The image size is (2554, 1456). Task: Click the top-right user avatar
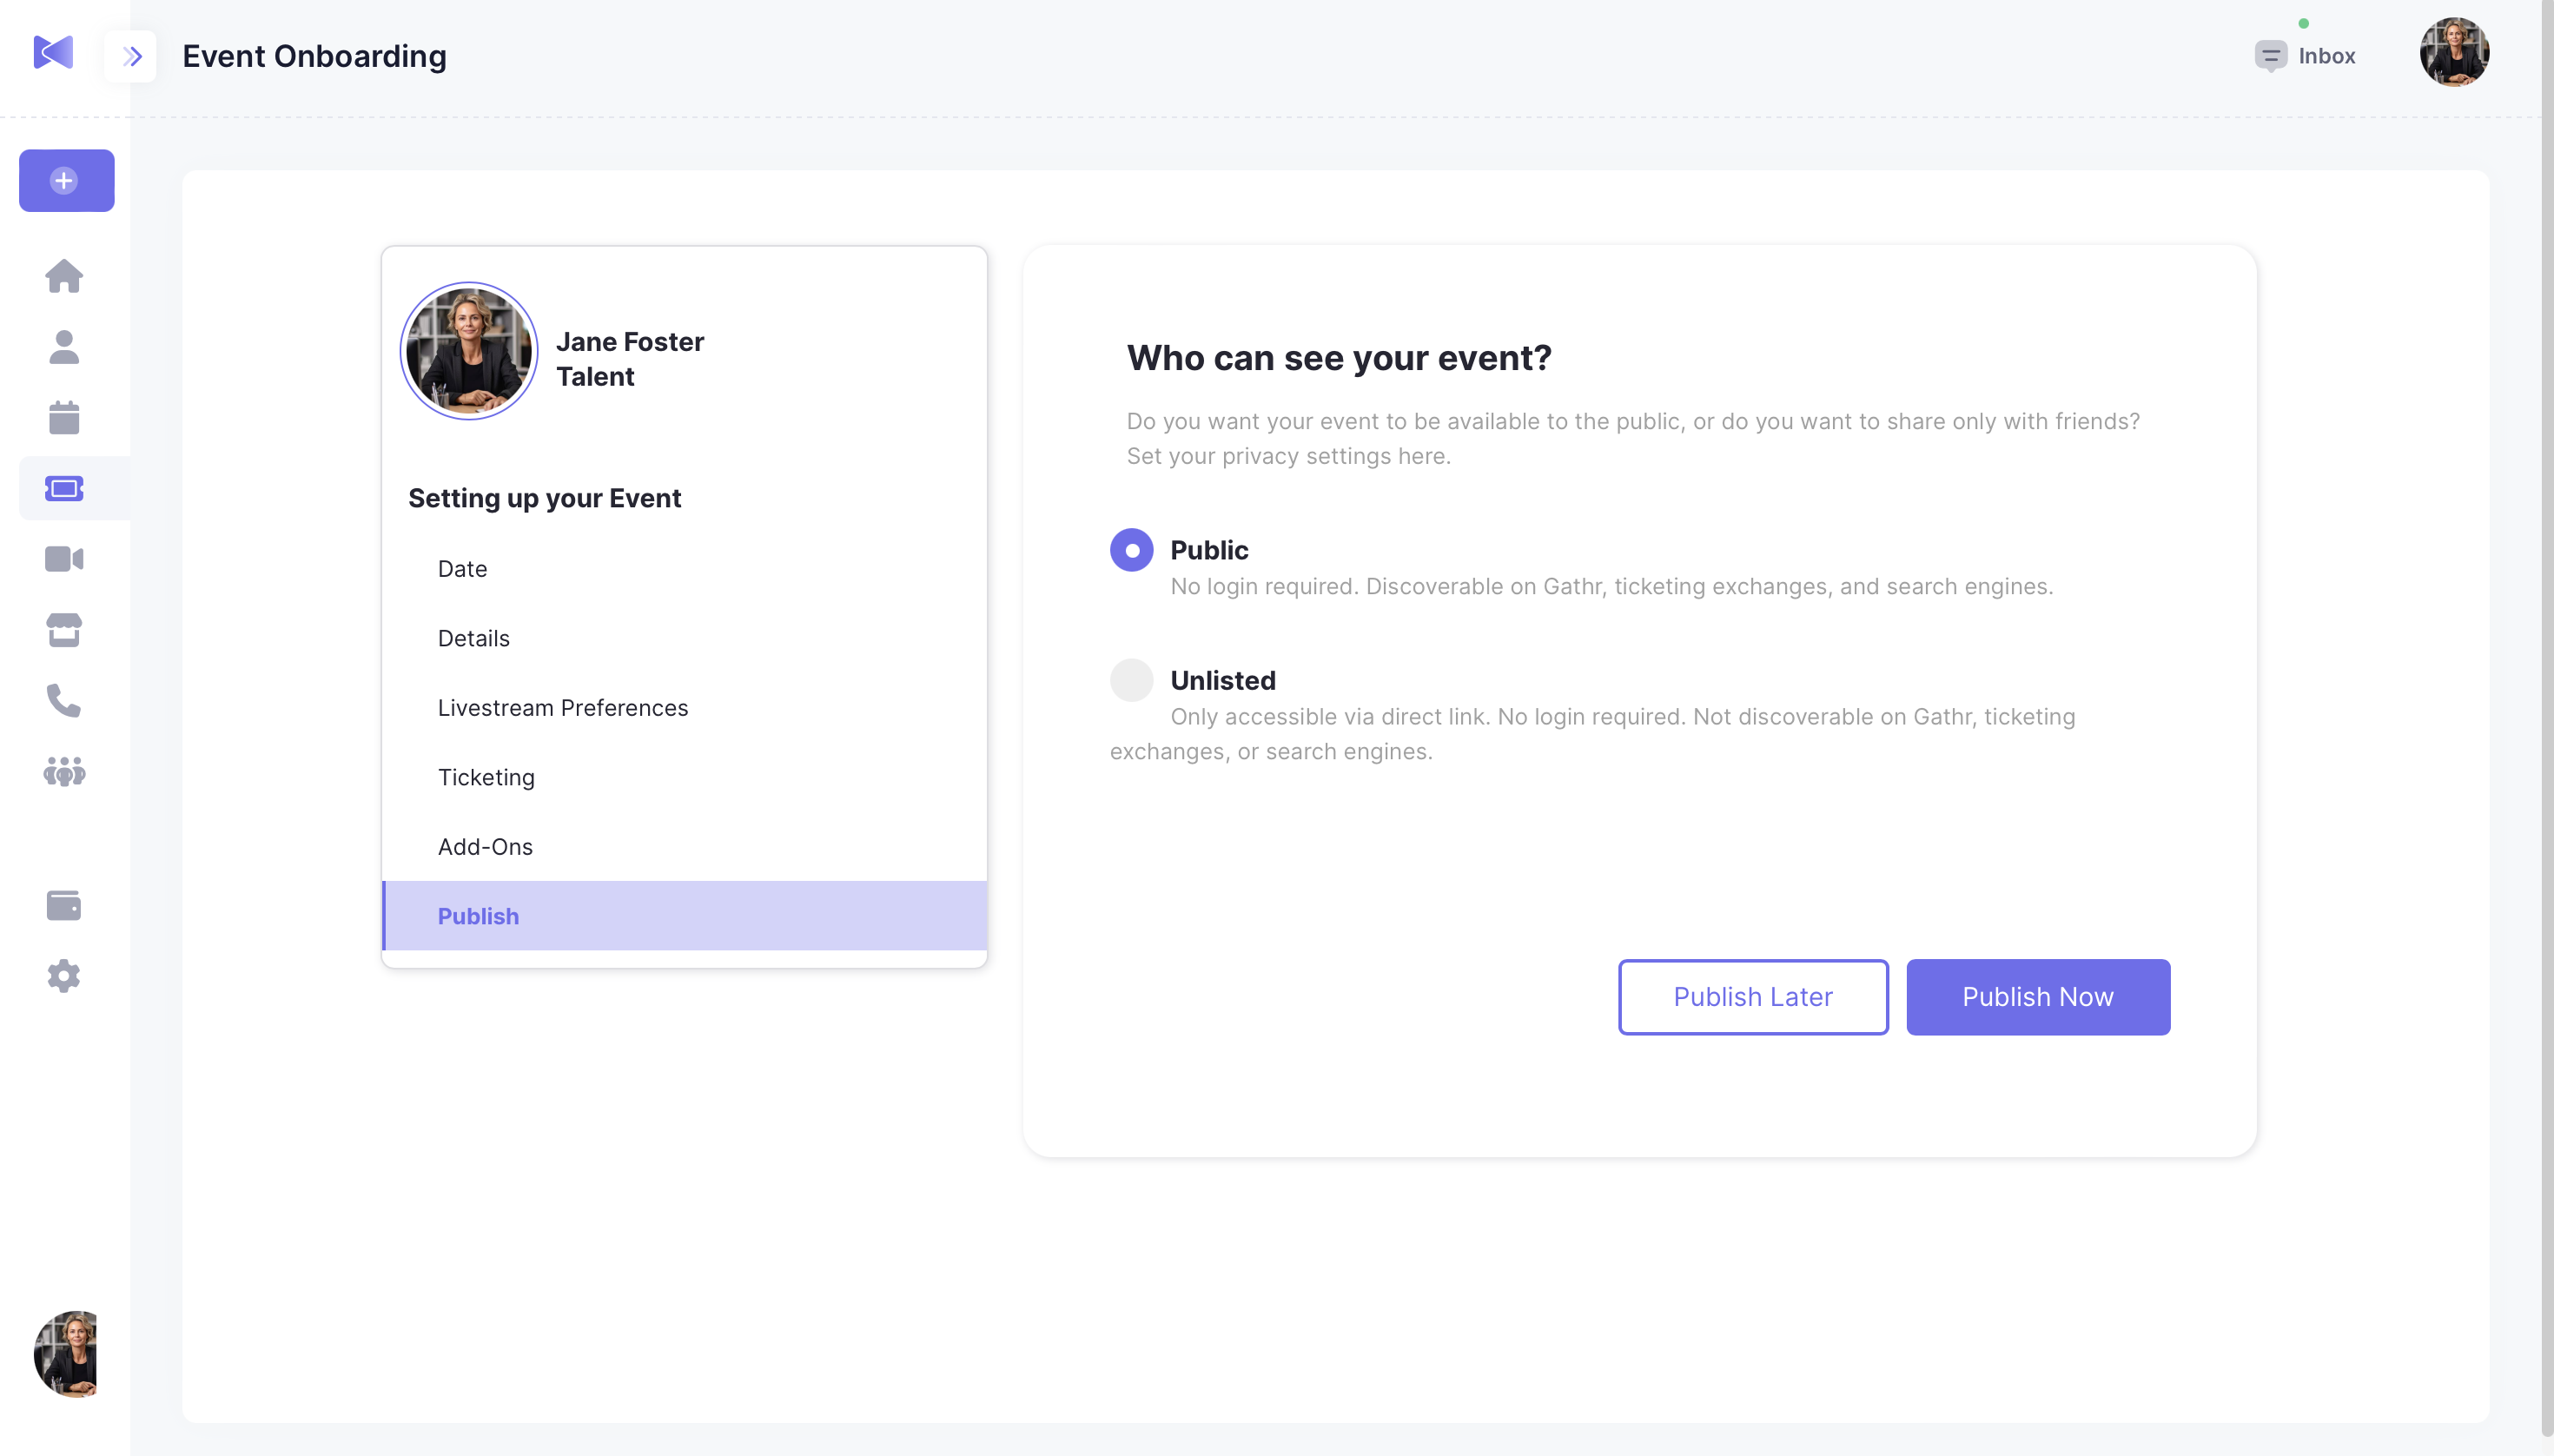tap(2453, 52)
